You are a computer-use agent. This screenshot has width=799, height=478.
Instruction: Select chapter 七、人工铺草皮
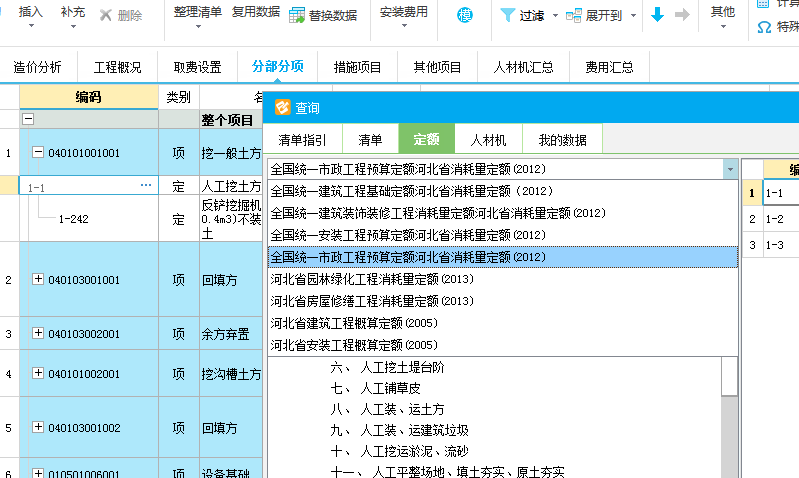point(376,388)
